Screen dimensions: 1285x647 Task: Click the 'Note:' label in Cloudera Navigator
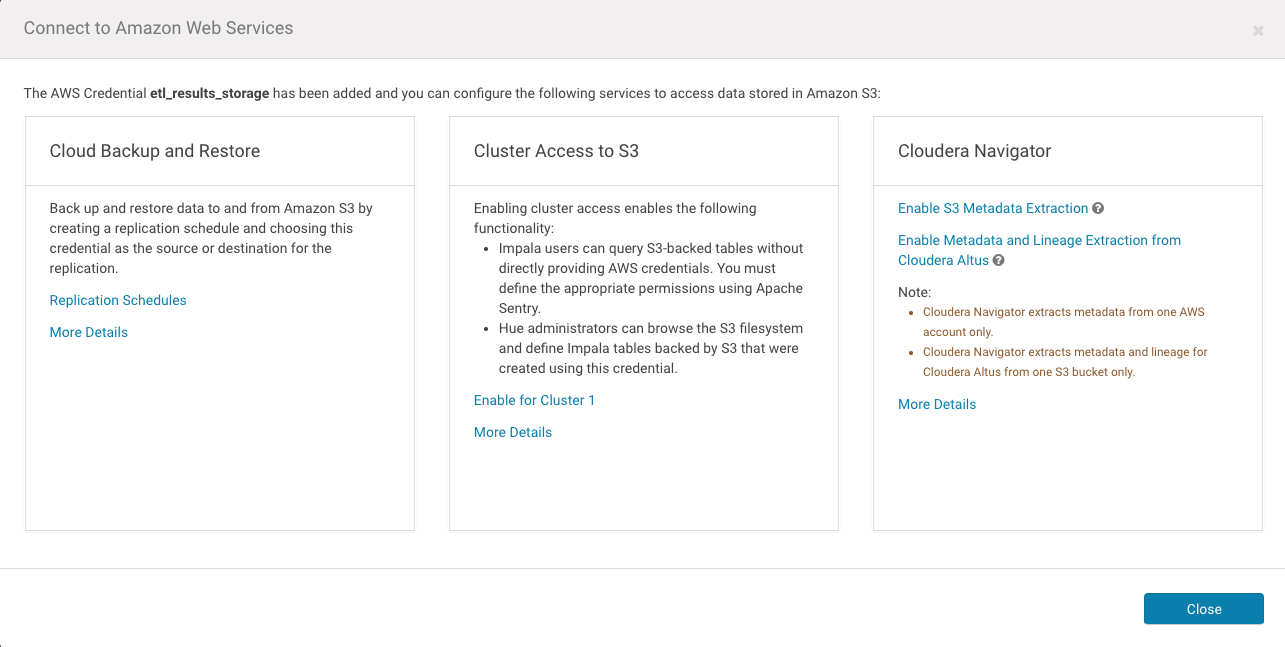914,292
